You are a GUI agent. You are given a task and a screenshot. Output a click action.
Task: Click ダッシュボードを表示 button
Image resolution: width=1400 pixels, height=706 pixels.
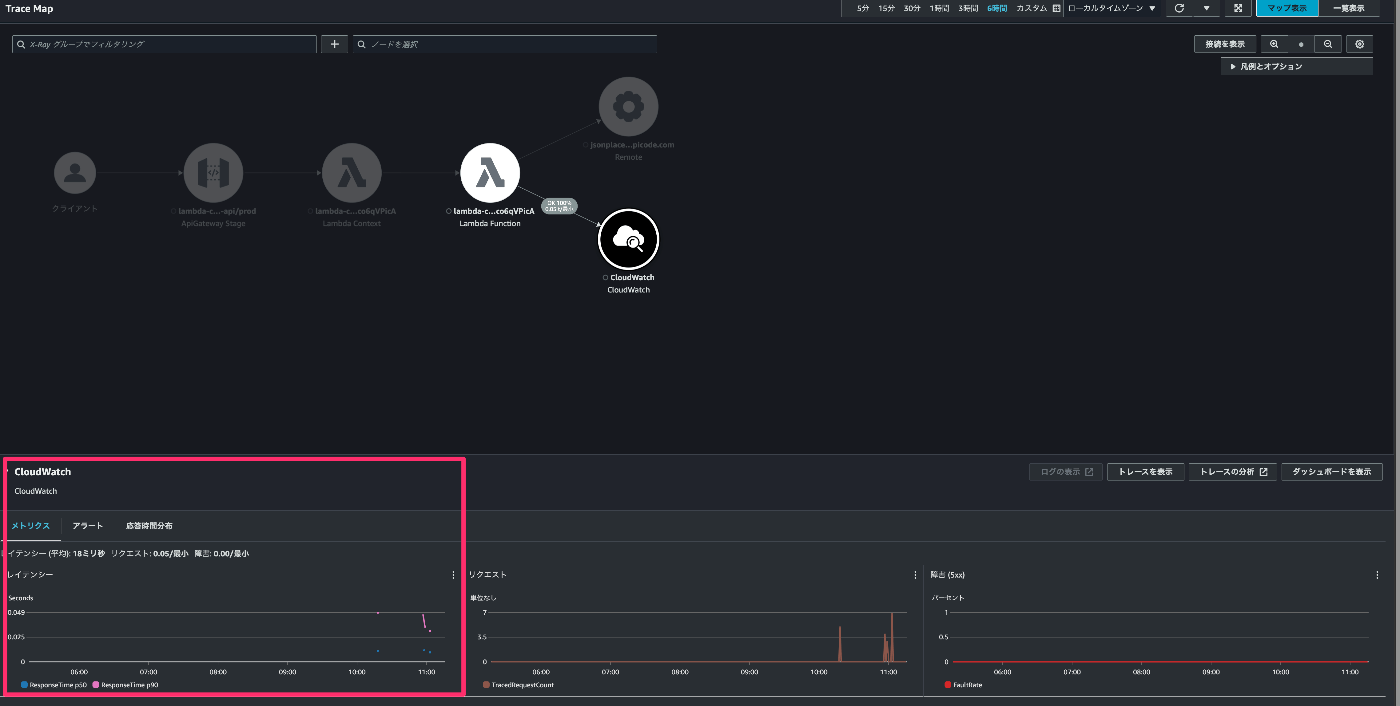pyautogui.click(x=1332, y=472)
